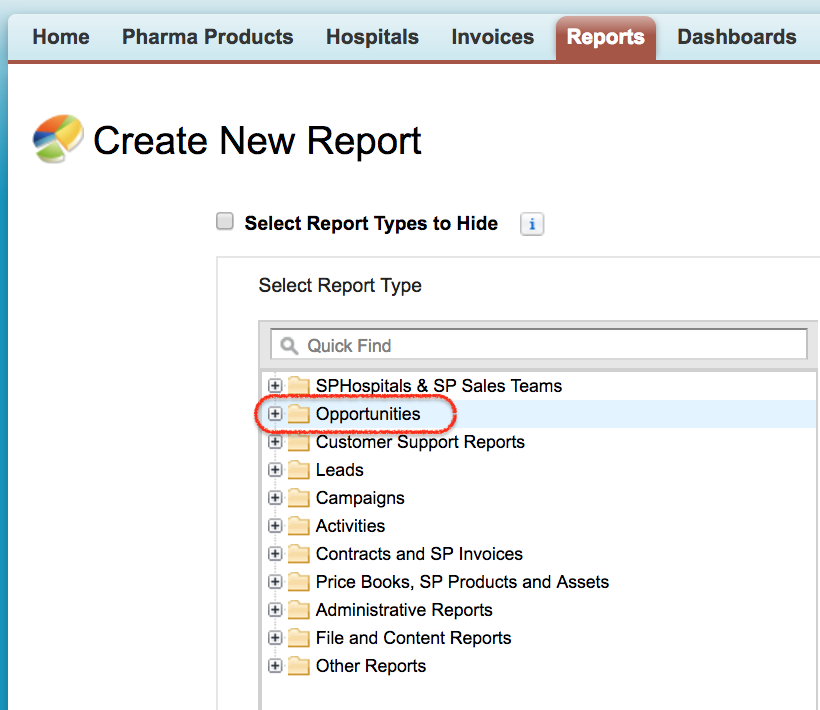Open the Hospitals tab

coord(372,37)
